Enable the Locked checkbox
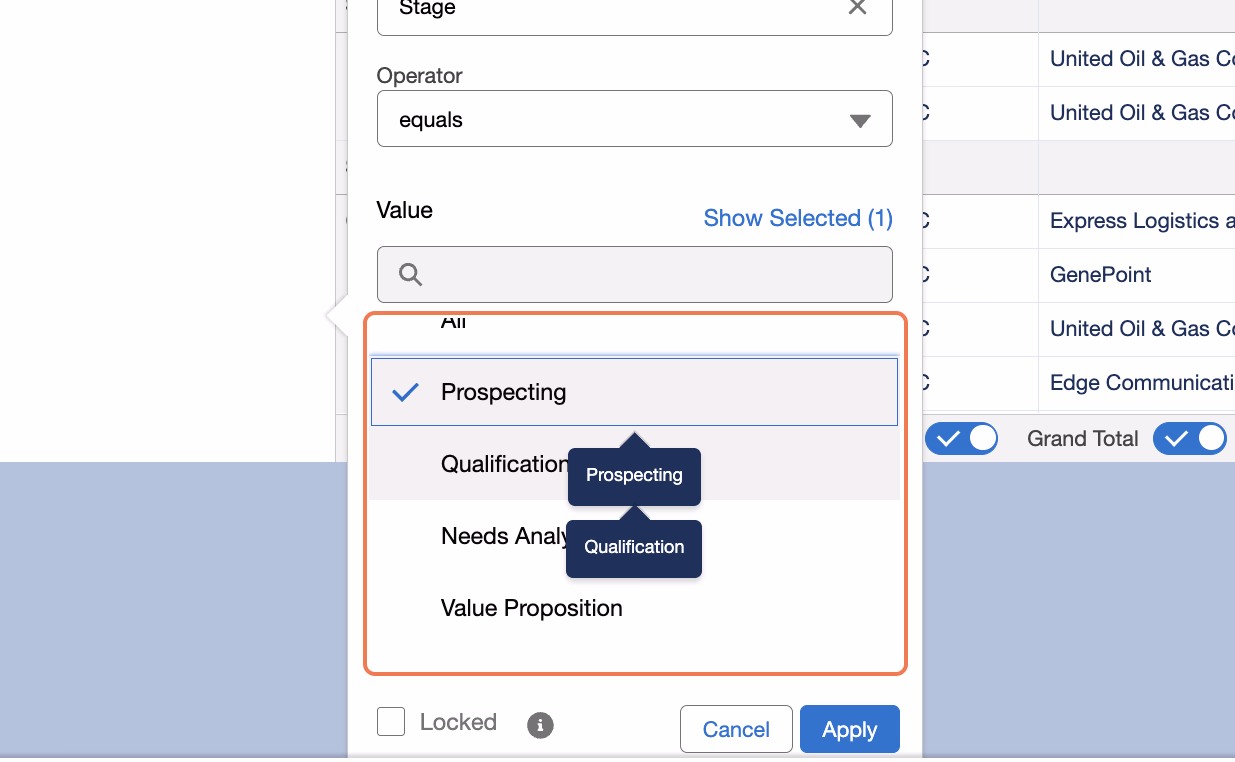The image size is (1235, 762). click(391, 722)
